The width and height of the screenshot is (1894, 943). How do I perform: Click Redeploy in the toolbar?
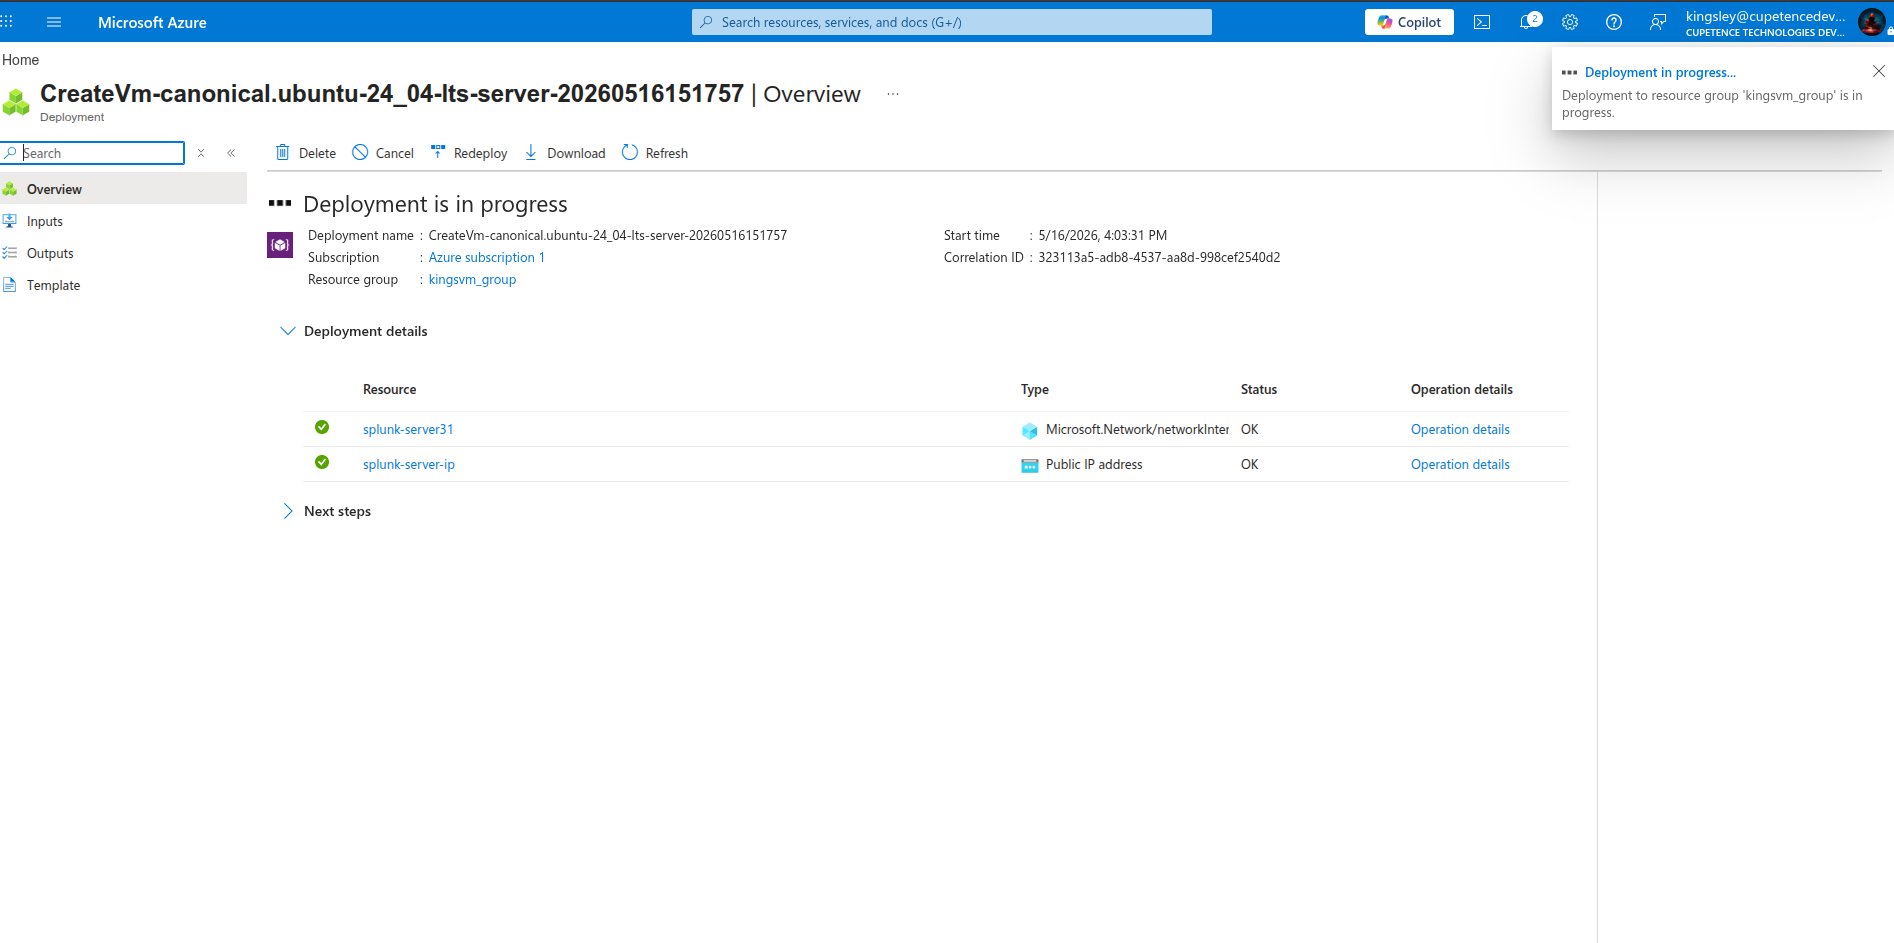click(469, 153)
